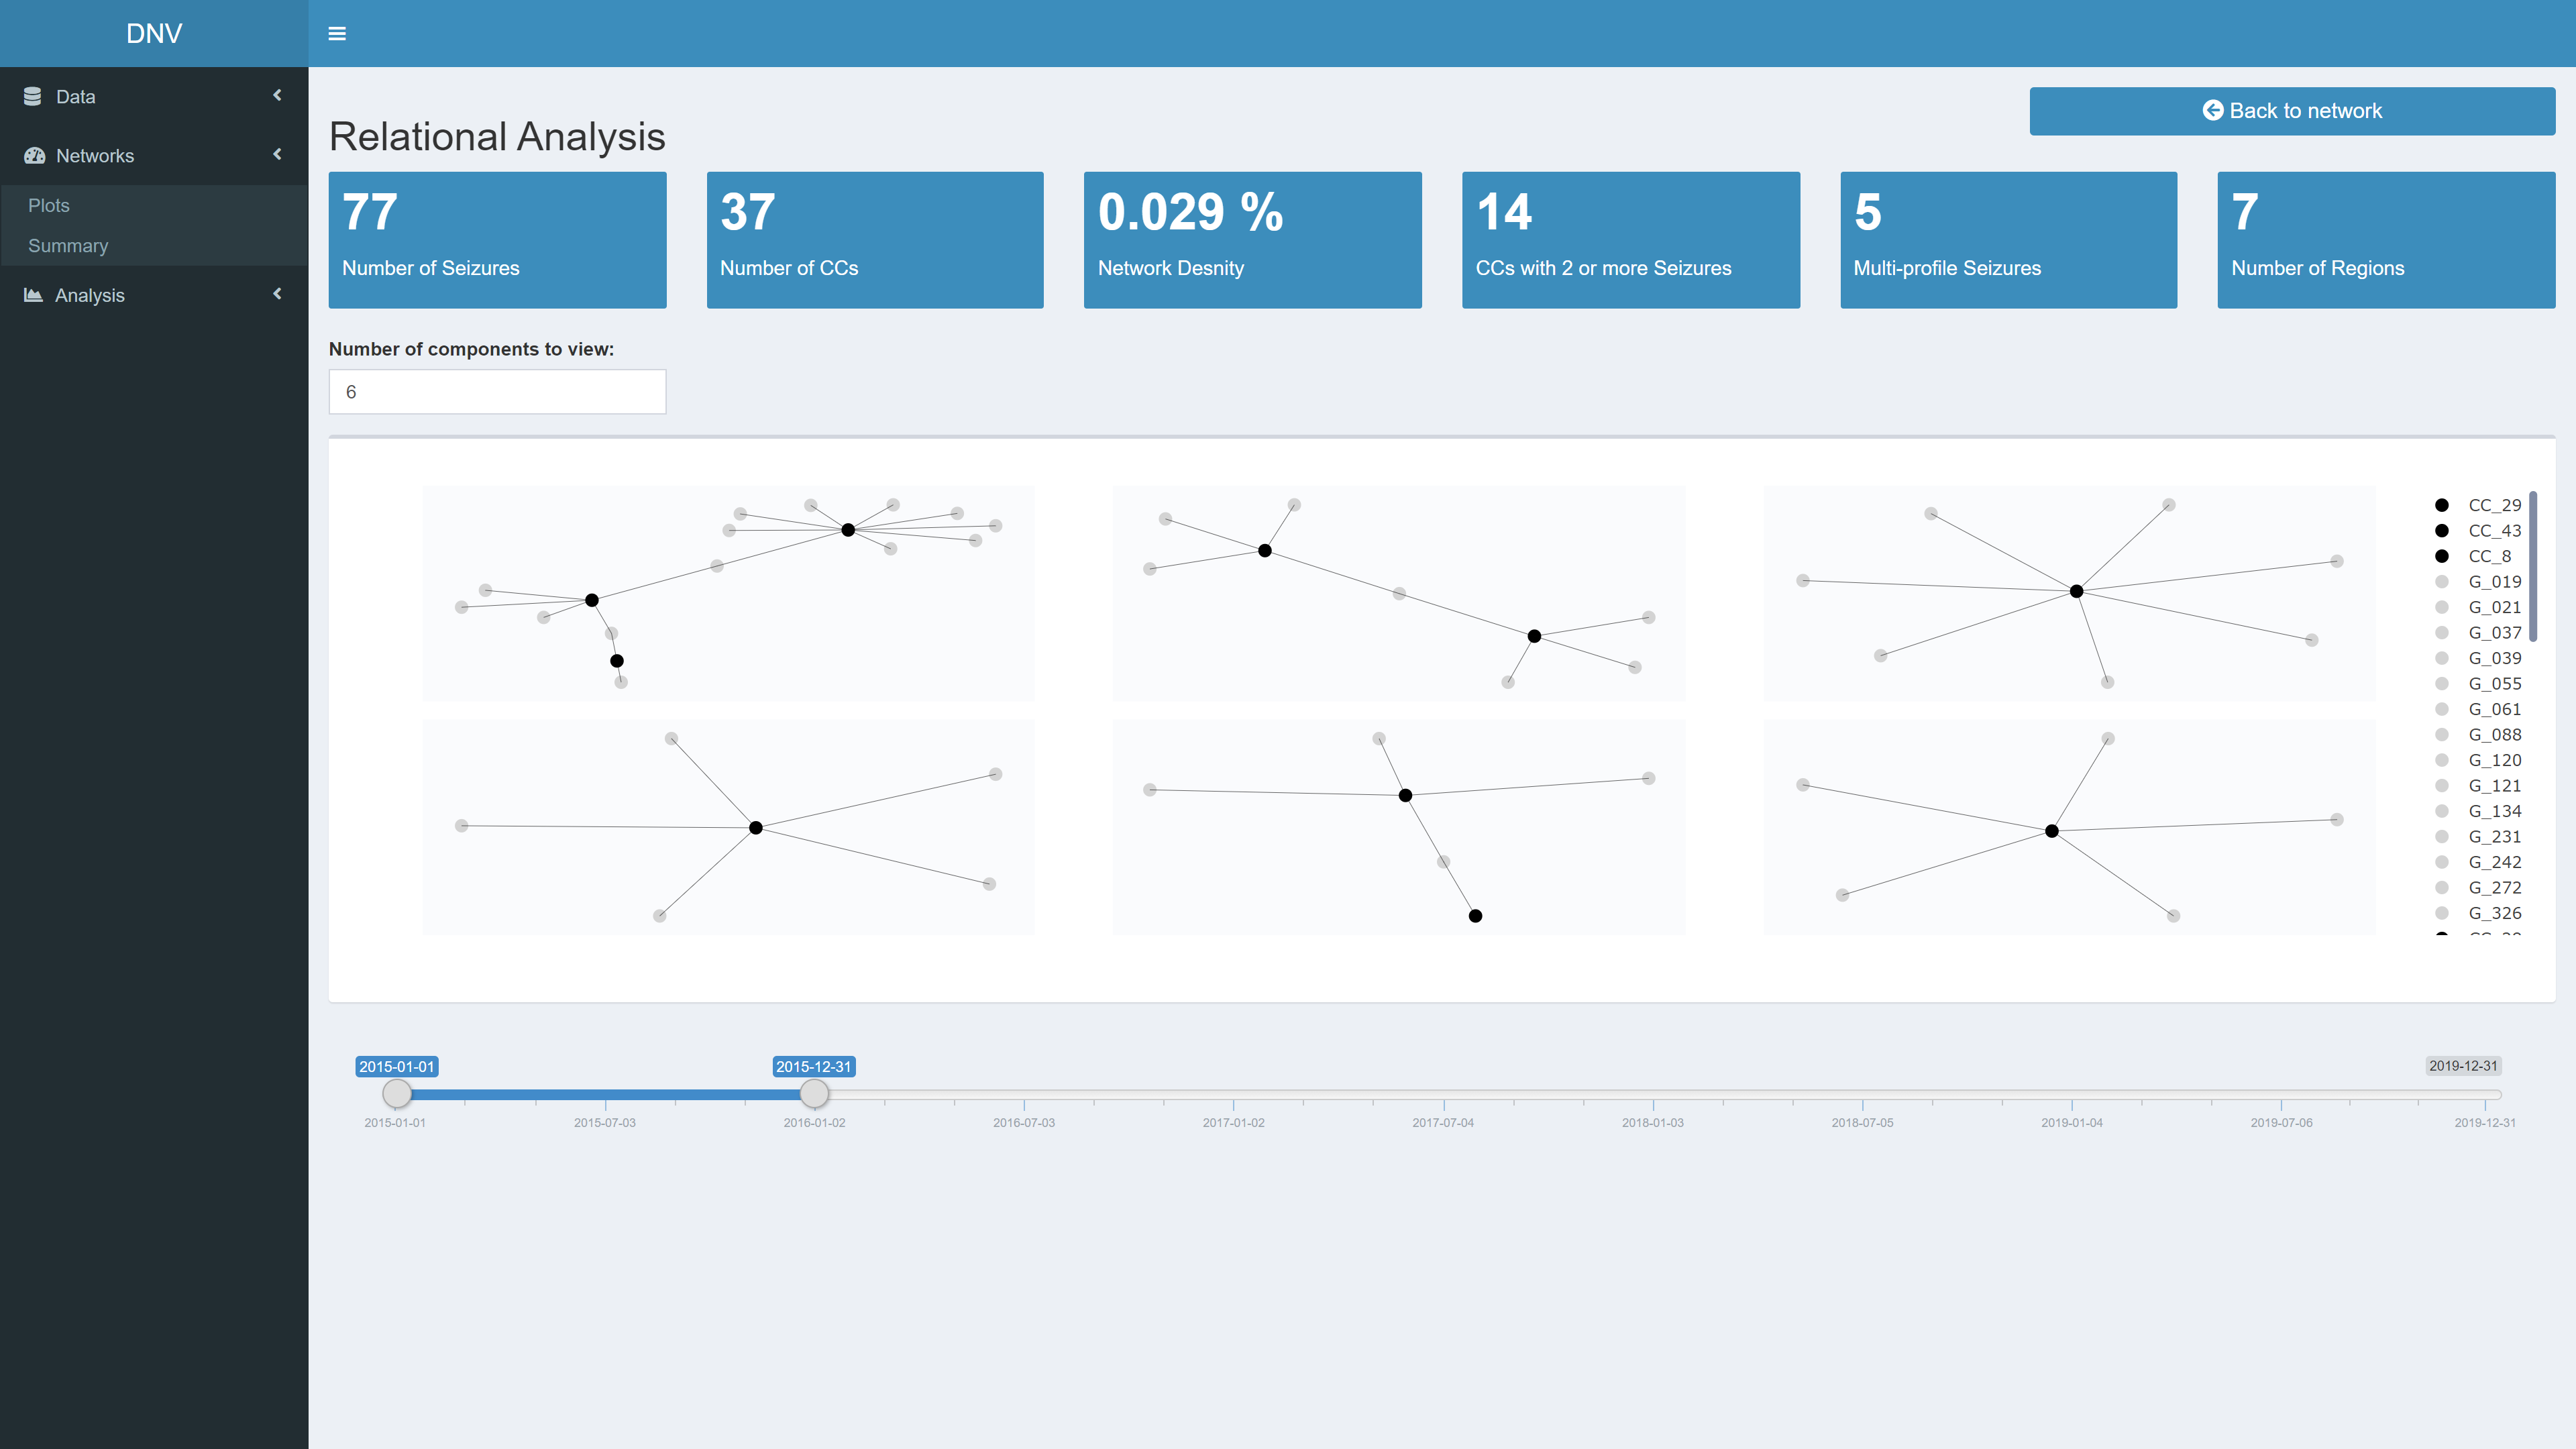Screen dimensions: 2576x1449
Task: Hide the G_055 trace in legend
Action: [x=2494, y=684]
